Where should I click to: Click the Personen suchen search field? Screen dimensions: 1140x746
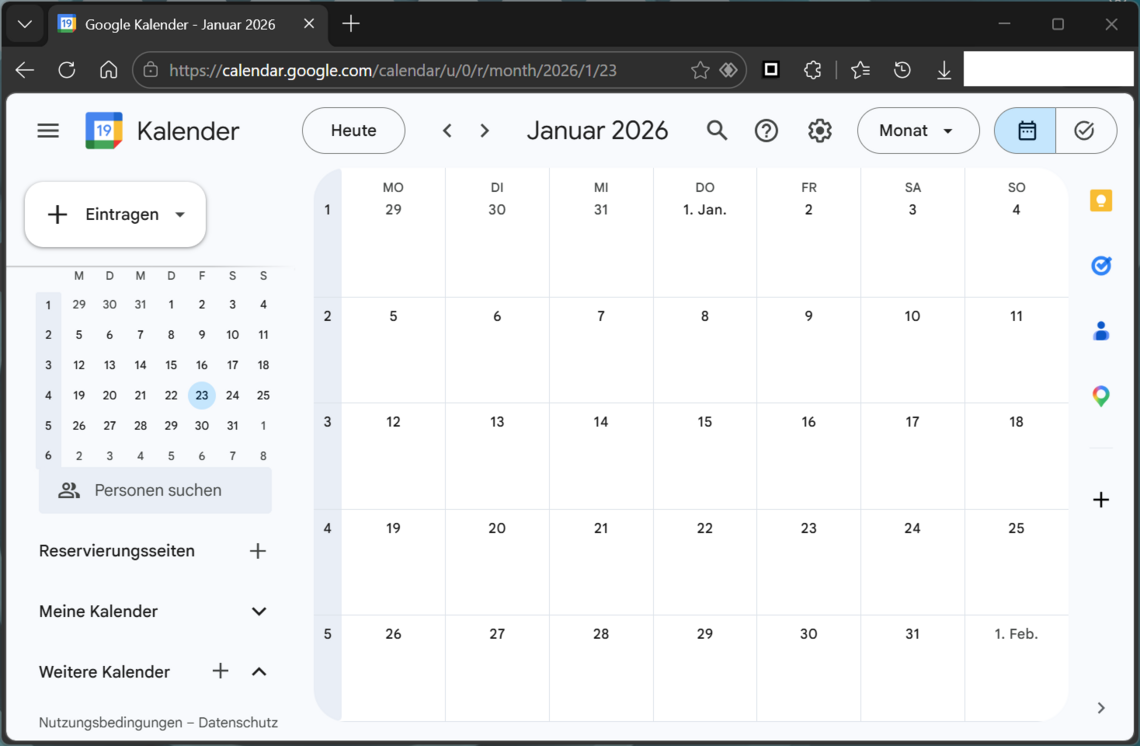(157, 491)
